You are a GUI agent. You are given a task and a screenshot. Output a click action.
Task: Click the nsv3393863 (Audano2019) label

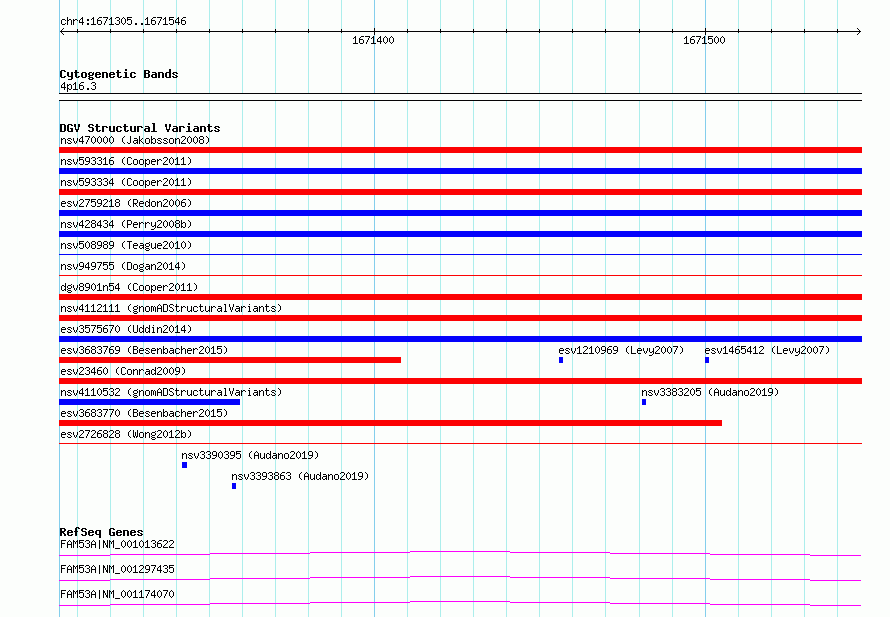(x=300, y=476)
